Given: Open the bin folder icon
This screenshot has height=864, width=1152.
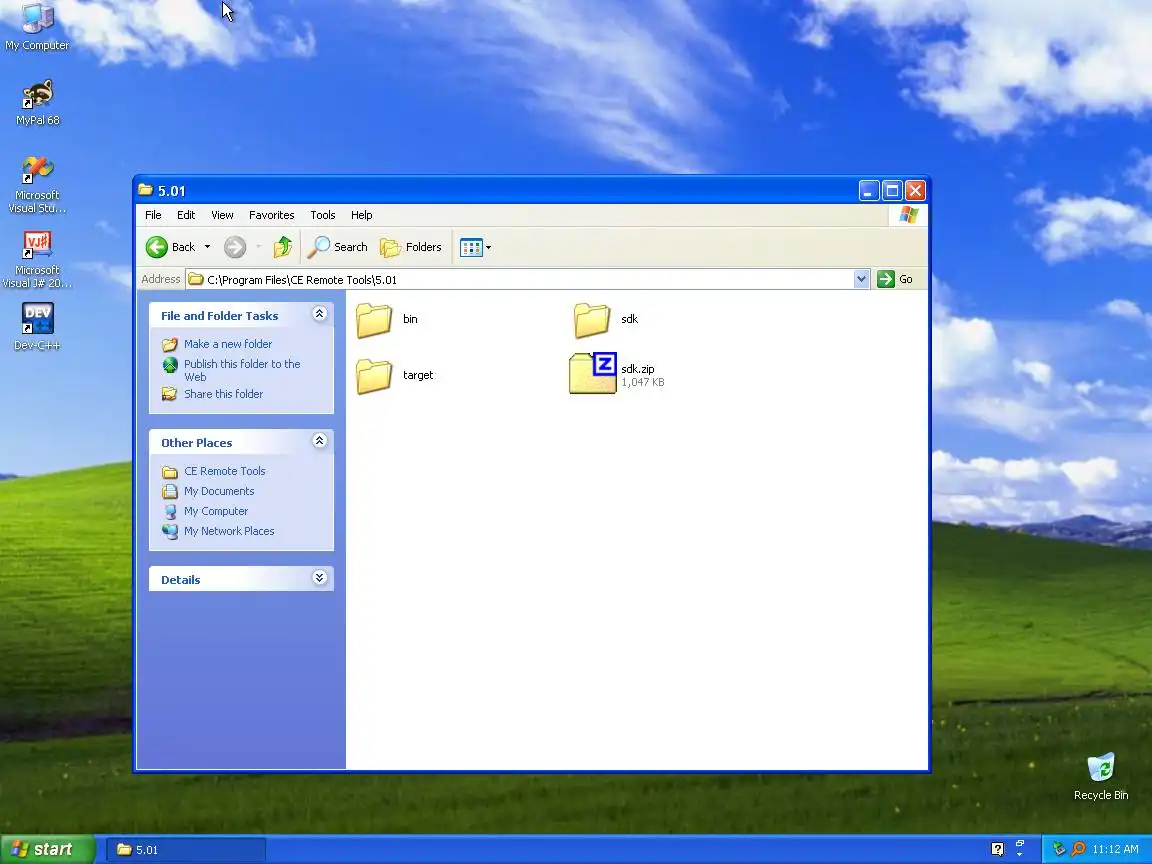Looking at the screenshot, I should [x=374, y=320].
